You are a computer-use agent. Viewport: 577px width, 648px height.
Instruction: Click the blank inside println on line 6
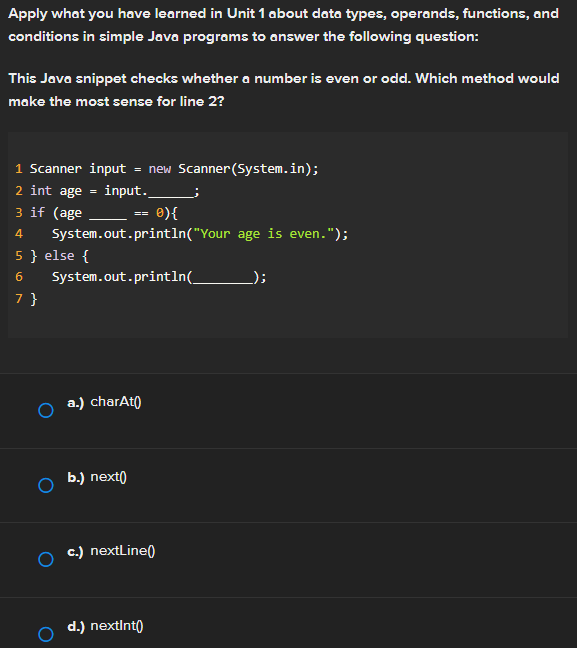[x=223, y=277]
